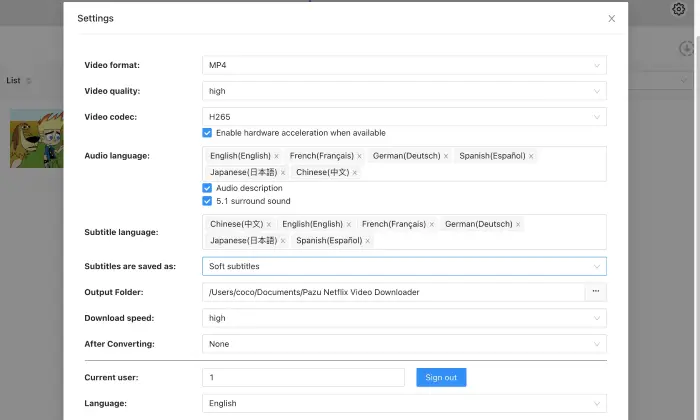700x420 pixels.
Task: Browse output folder with the ellipsis button
Action: 596,292
